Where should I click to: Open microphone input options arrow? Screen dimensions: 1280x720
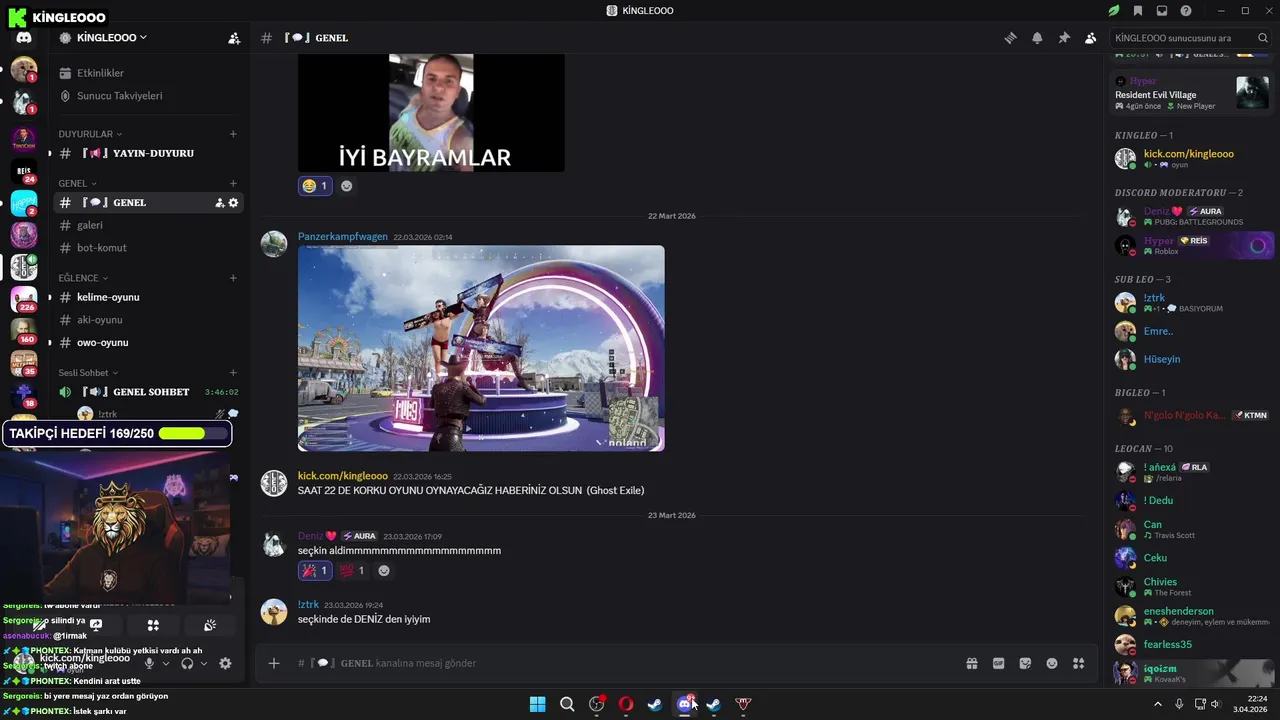click(166, 663)
